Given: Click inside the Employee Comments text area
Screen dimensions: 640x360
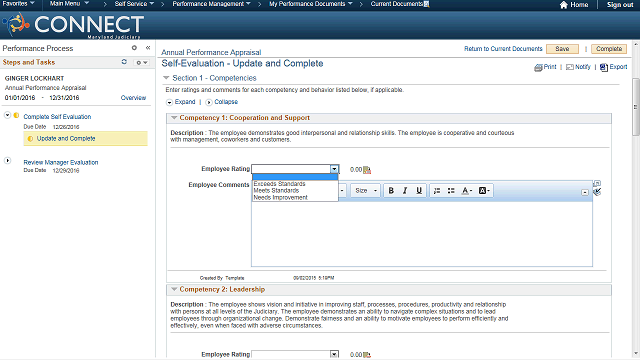Looking at the screenshot, I should 422,234.
